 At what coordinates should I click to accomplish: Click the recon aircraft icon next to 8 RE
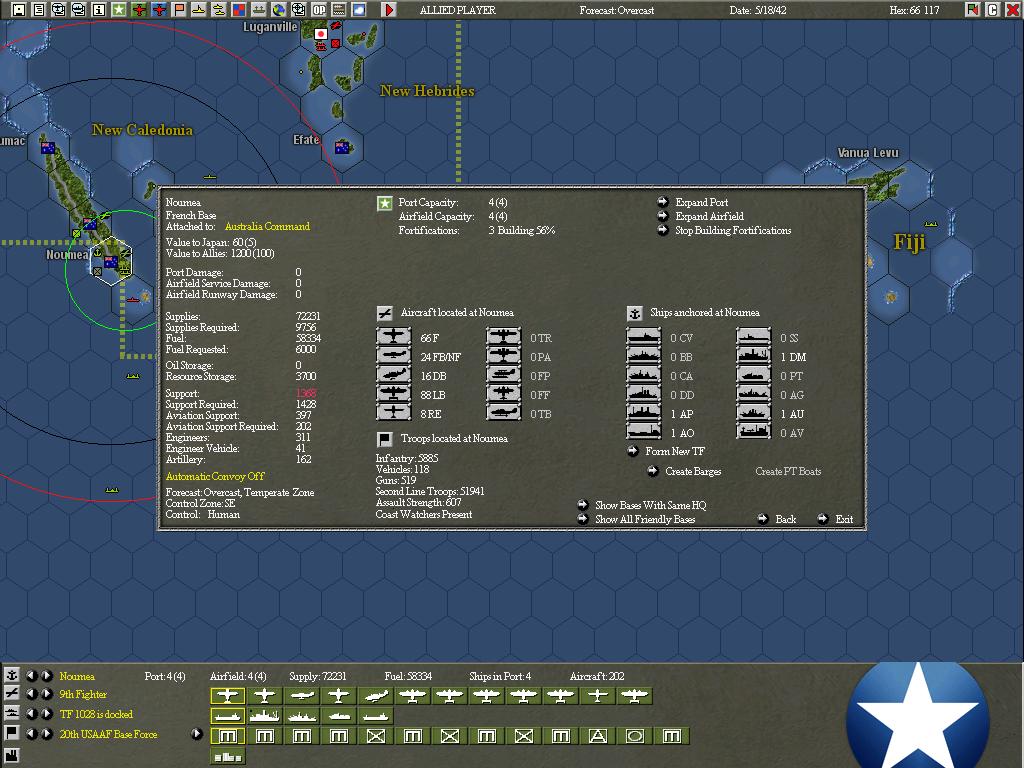(x=394, y=413)
